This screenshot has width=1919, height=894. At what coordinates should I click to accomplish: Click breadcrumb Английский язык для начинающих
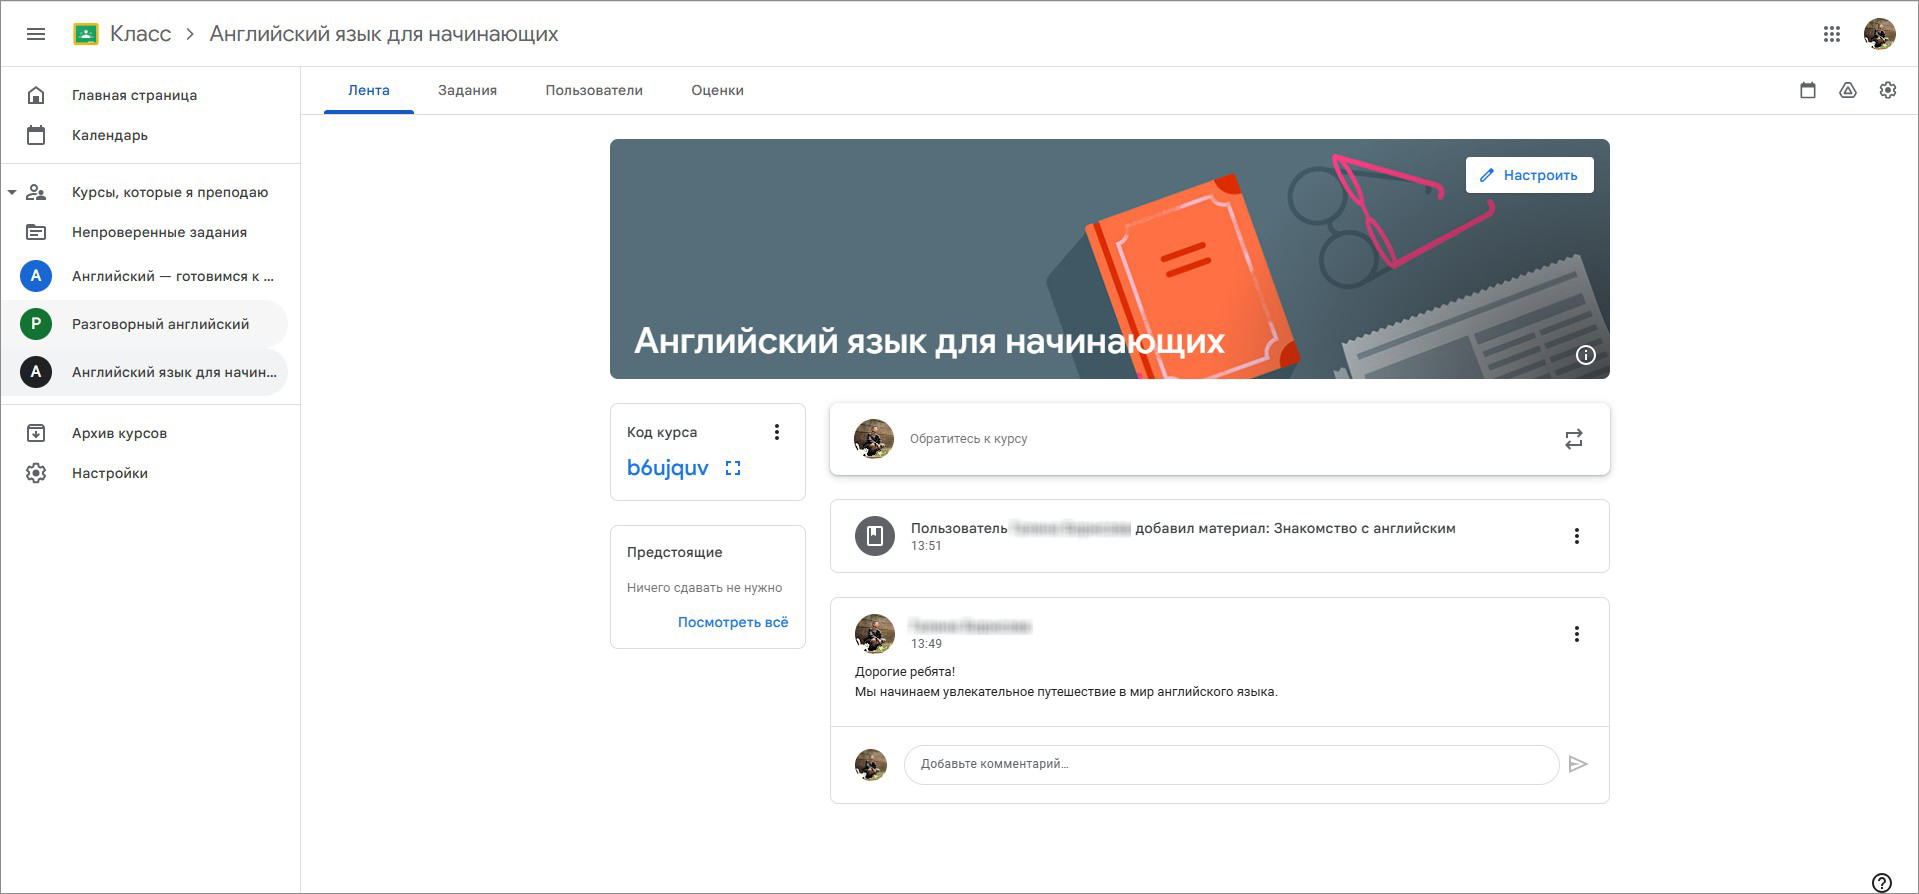(x=384, y=34)
